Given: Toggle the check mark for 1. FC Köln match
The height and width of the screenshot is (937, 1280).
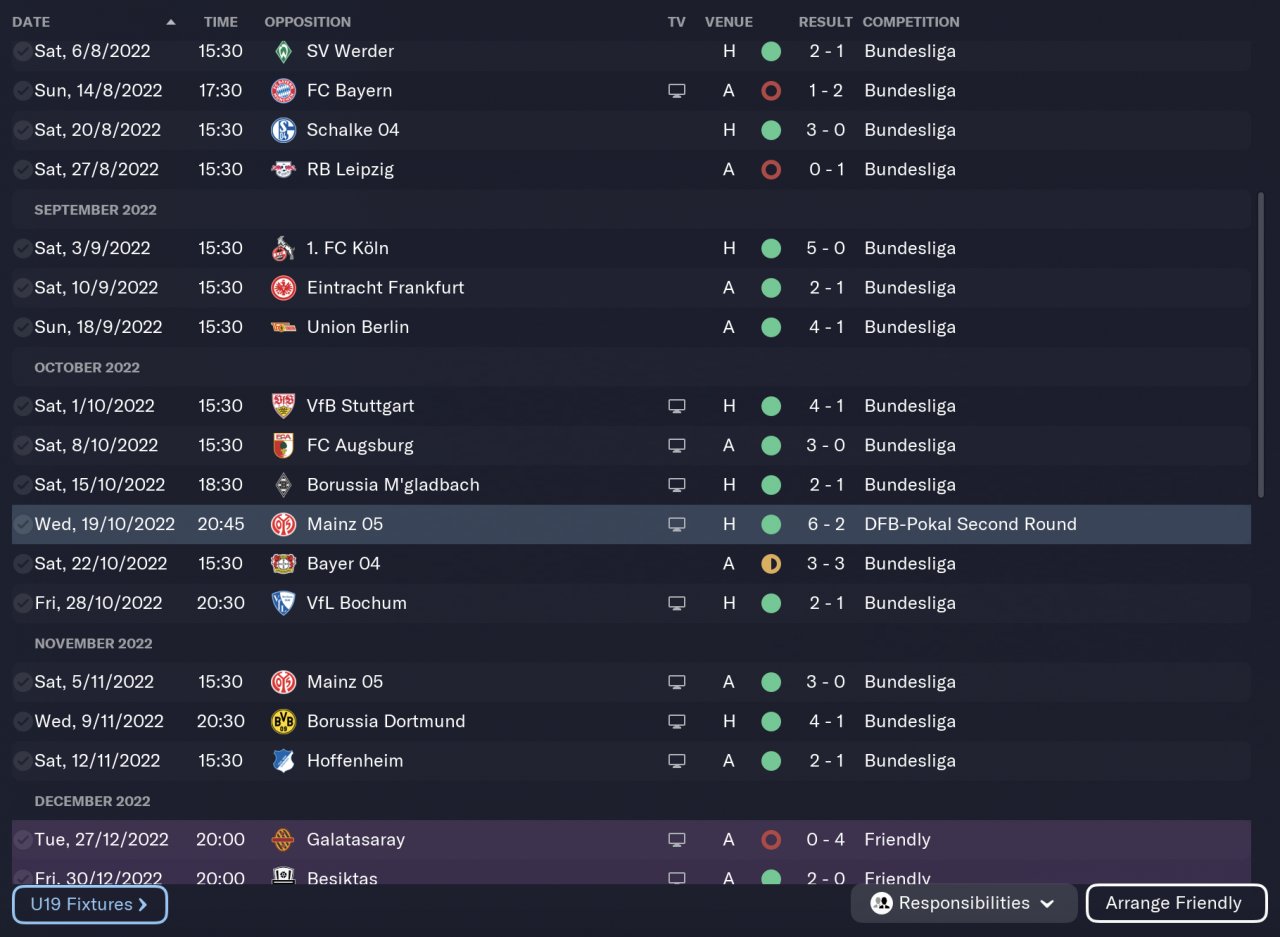Looking at the screenshot, I should (x=22, y=248).
